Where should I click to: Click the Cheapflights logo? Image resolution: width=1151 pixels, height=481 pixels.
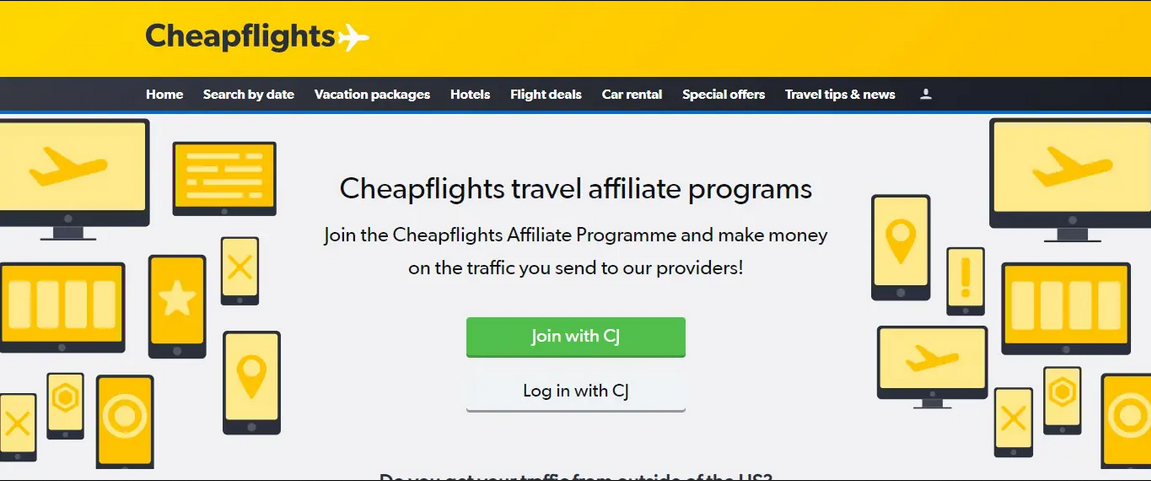257,37
